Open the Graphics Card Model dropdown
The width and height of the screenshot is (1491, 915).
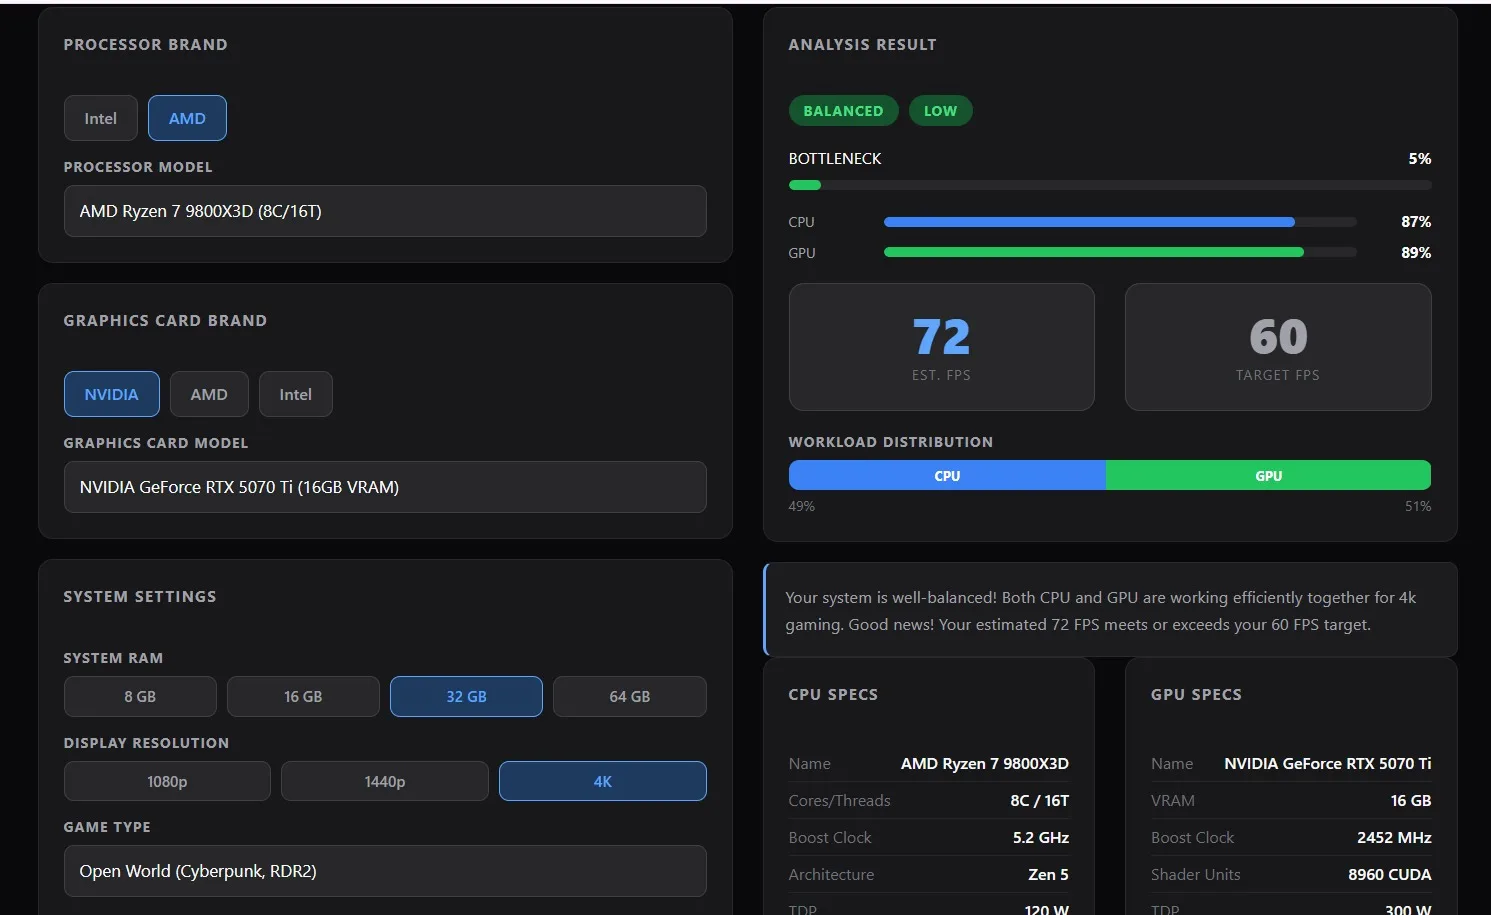coord(385,487)
